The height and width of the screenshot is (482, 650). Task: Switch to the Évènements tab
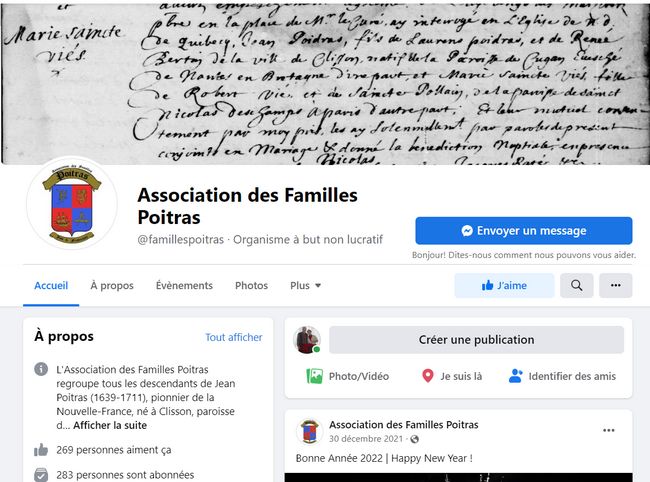tap(184, 286)
